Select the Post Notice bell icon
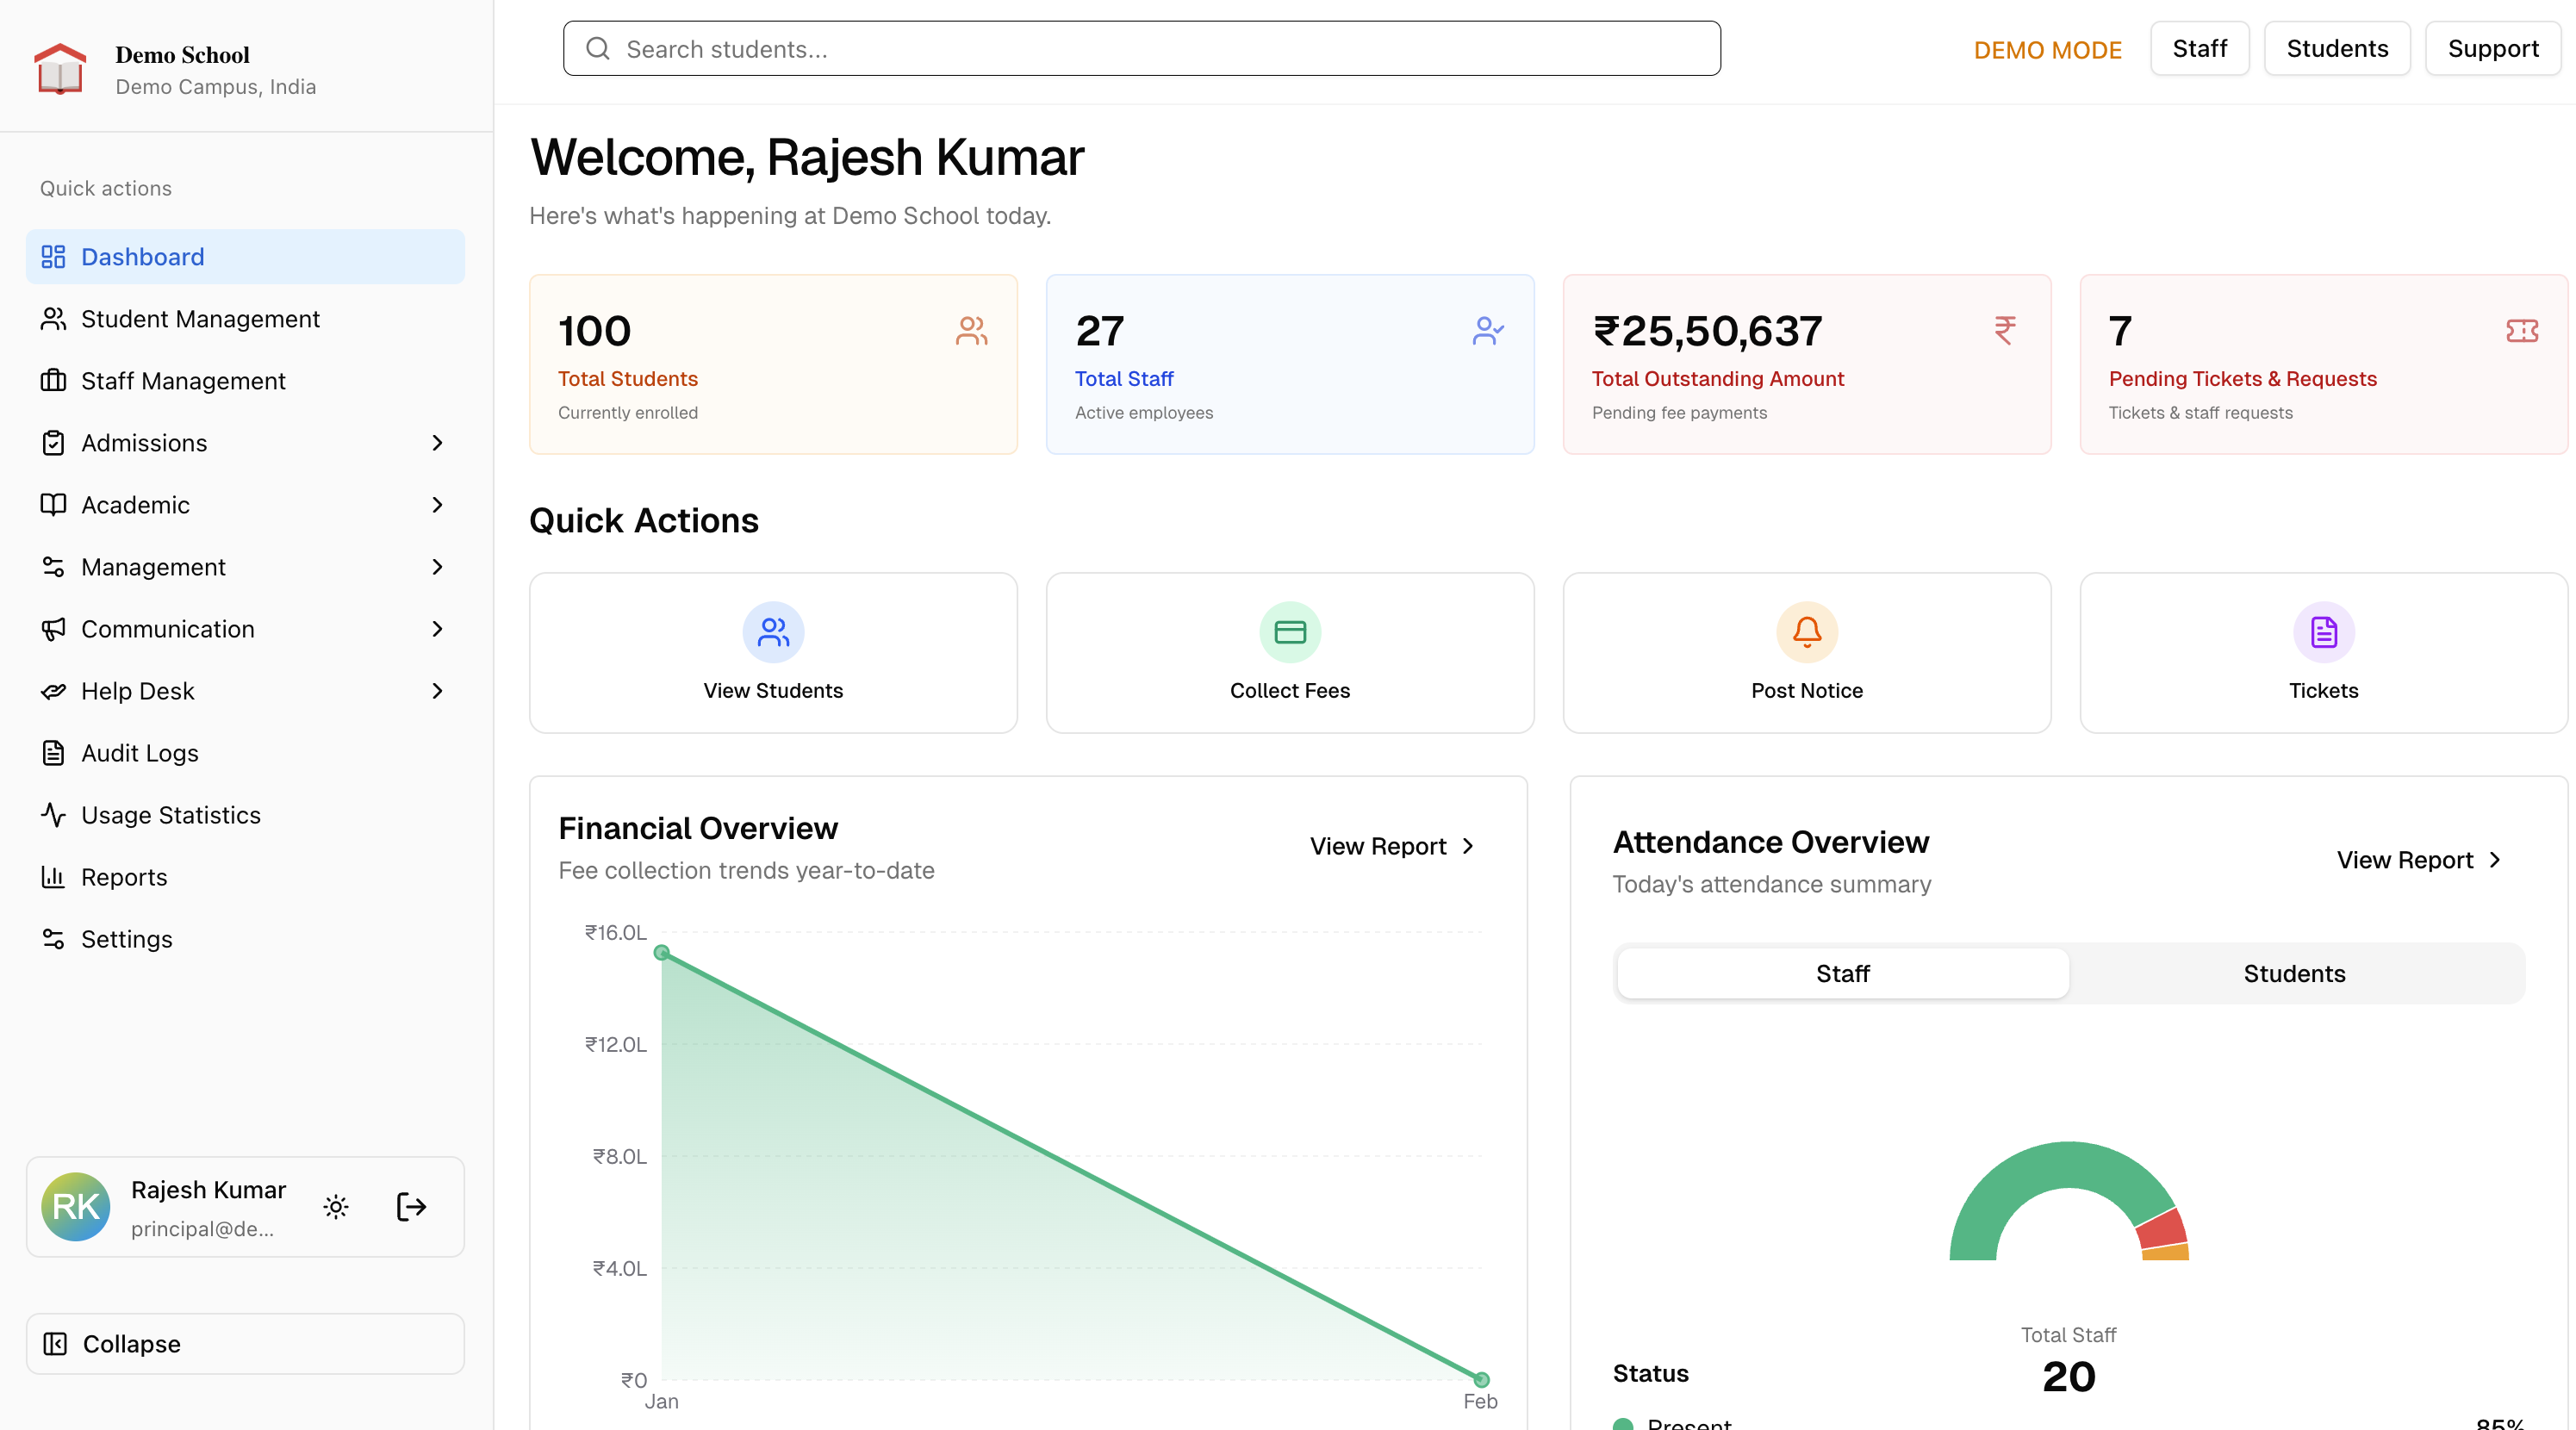Viewport: 2576px width, 1430px height. pyautogui.click(x=1806, y=632)
